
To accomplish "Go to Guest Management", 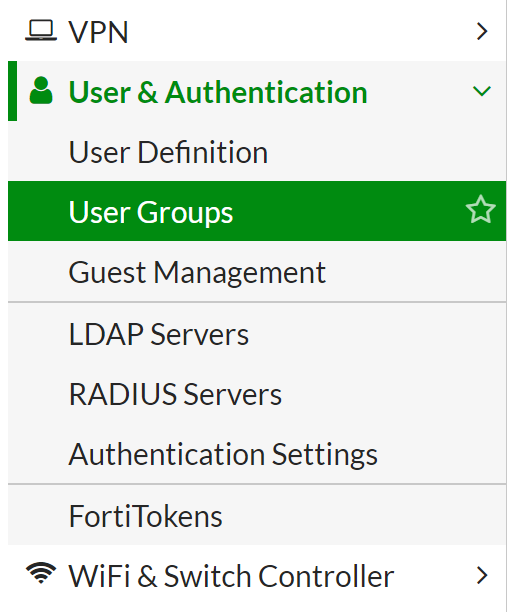I will (x=197, y=272).
